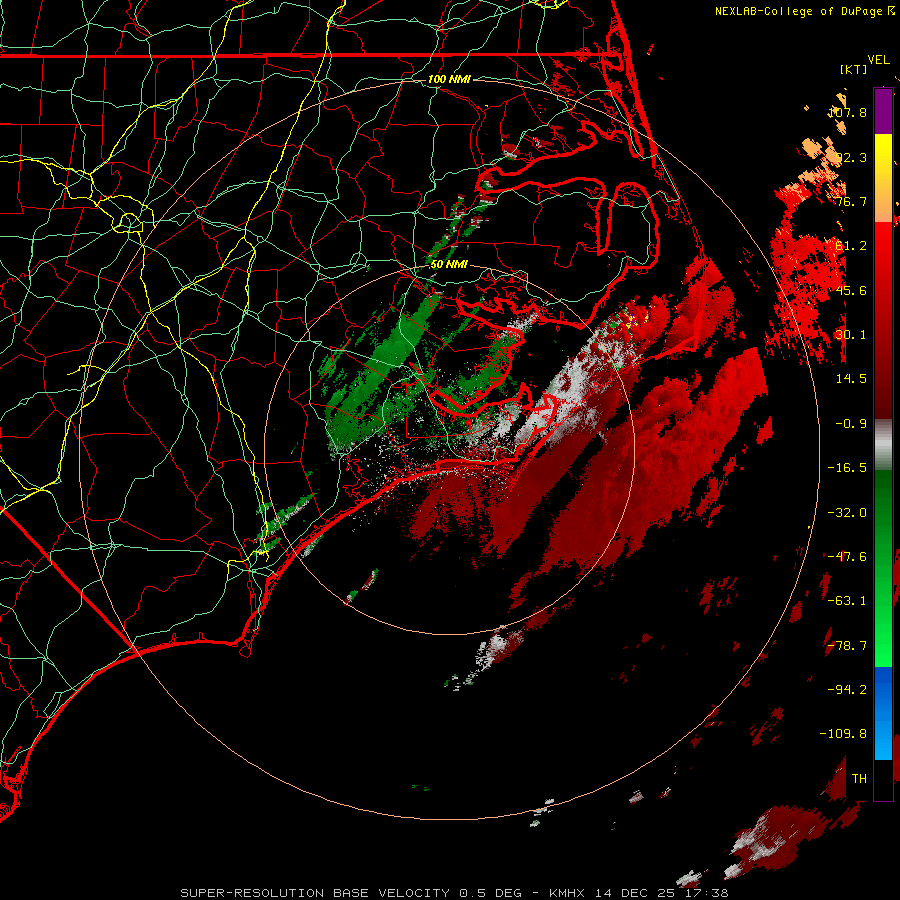Viewport: 900px width, 900px height.
Task: Click the 100 NMI range ring label
Action: pos(449,79)
